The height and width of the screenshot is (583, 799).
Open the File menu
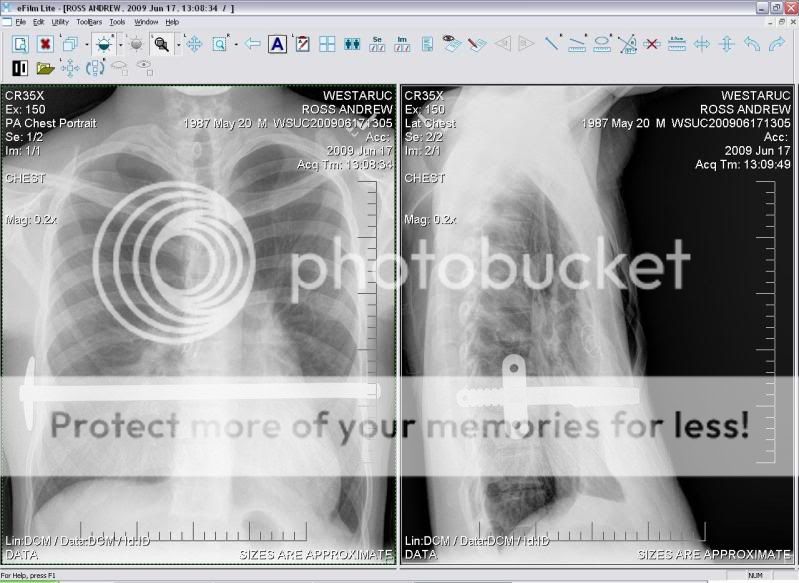coord(20,22)
